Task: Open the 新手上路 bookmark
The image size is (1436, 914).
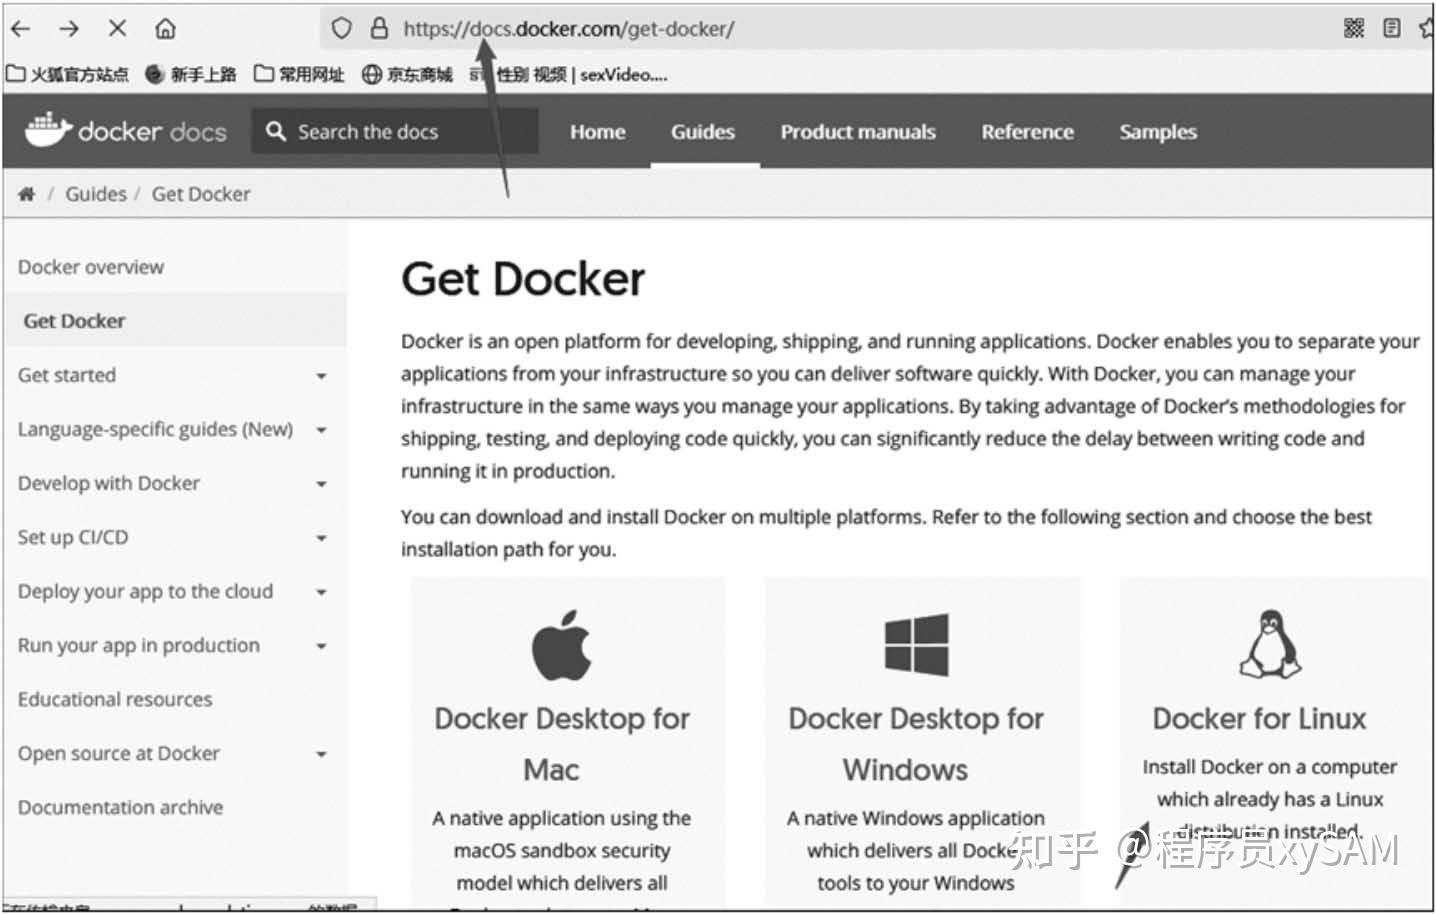Action: pos(191,74)
